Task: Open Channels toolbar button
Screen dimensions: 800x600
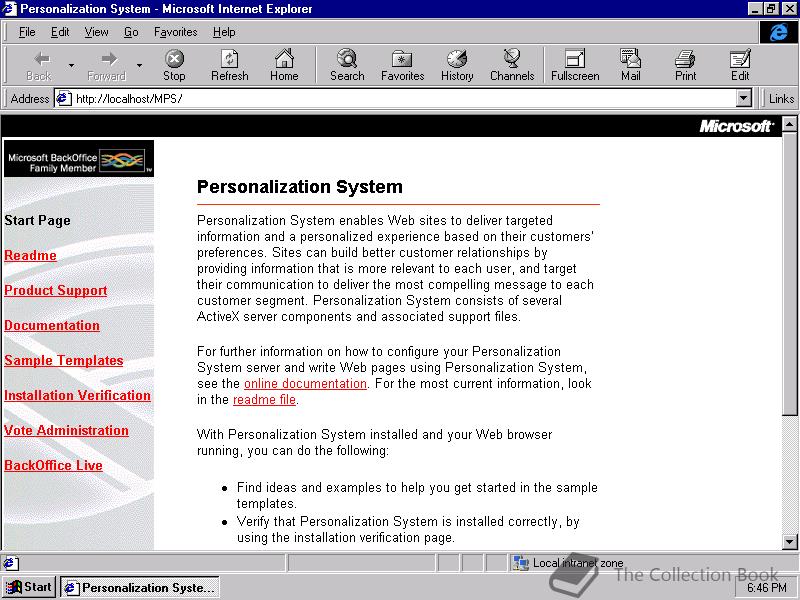Action: (x=512, y=65)
